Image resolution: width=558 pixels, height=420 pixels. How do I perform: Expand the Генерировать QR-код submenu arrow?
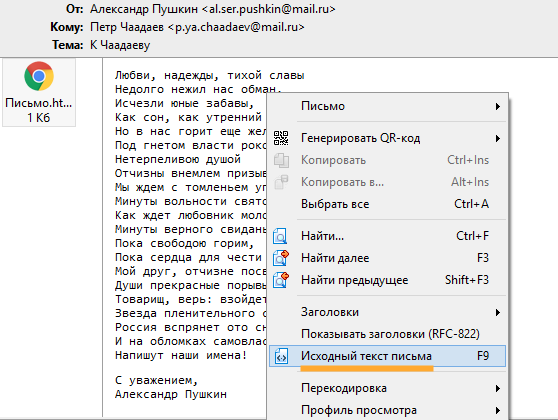[498, 138]
